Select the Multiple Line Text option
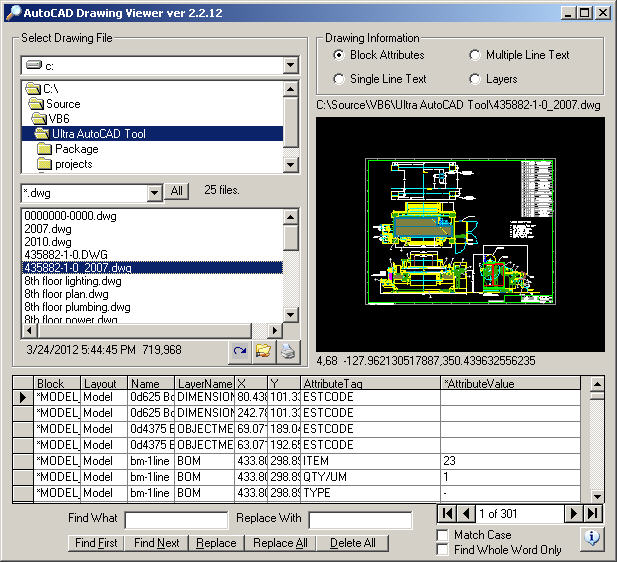 (475, 55)
